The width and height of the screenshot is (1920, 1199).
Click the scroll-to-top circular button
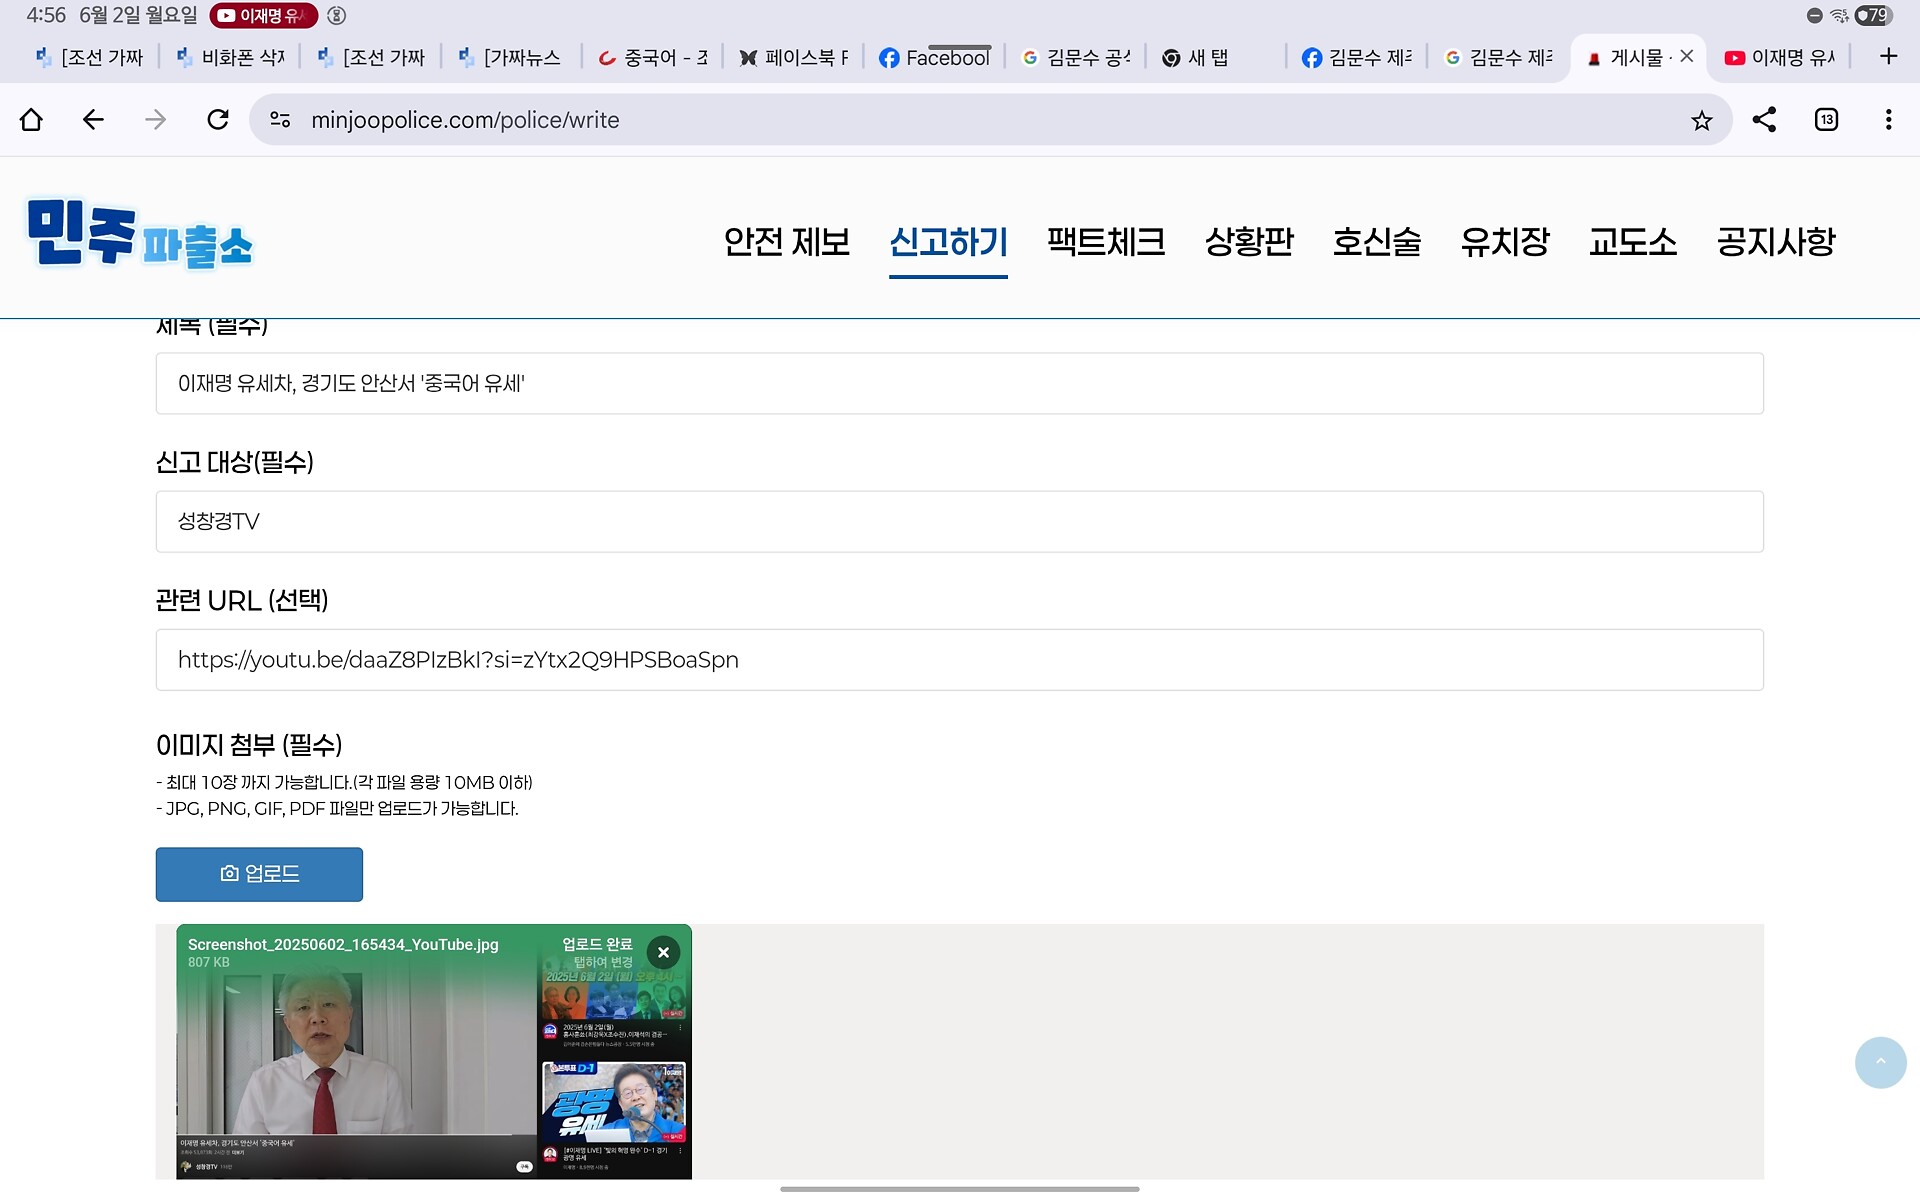pos(1880,1062)
